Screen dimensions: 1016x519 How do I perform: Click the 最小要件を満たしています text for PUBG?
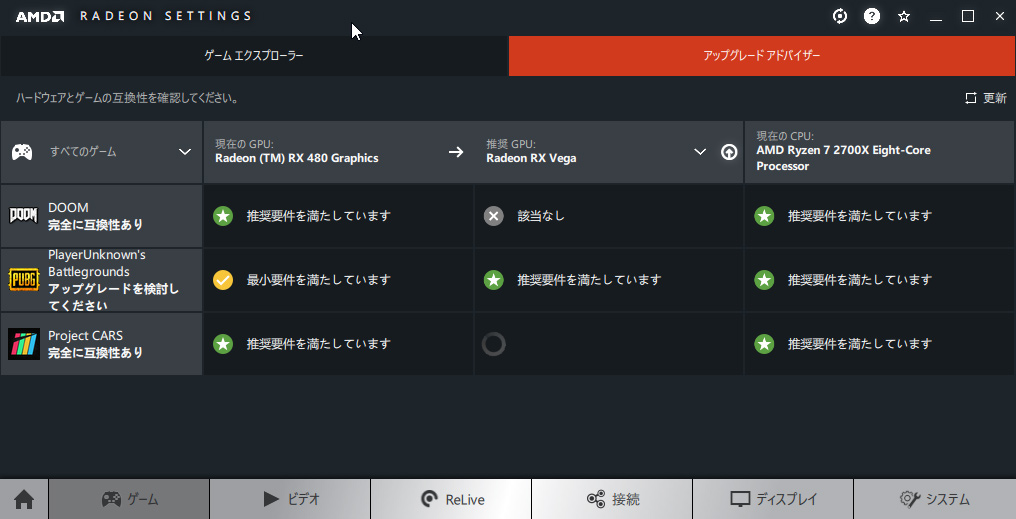tap(319, 280)
